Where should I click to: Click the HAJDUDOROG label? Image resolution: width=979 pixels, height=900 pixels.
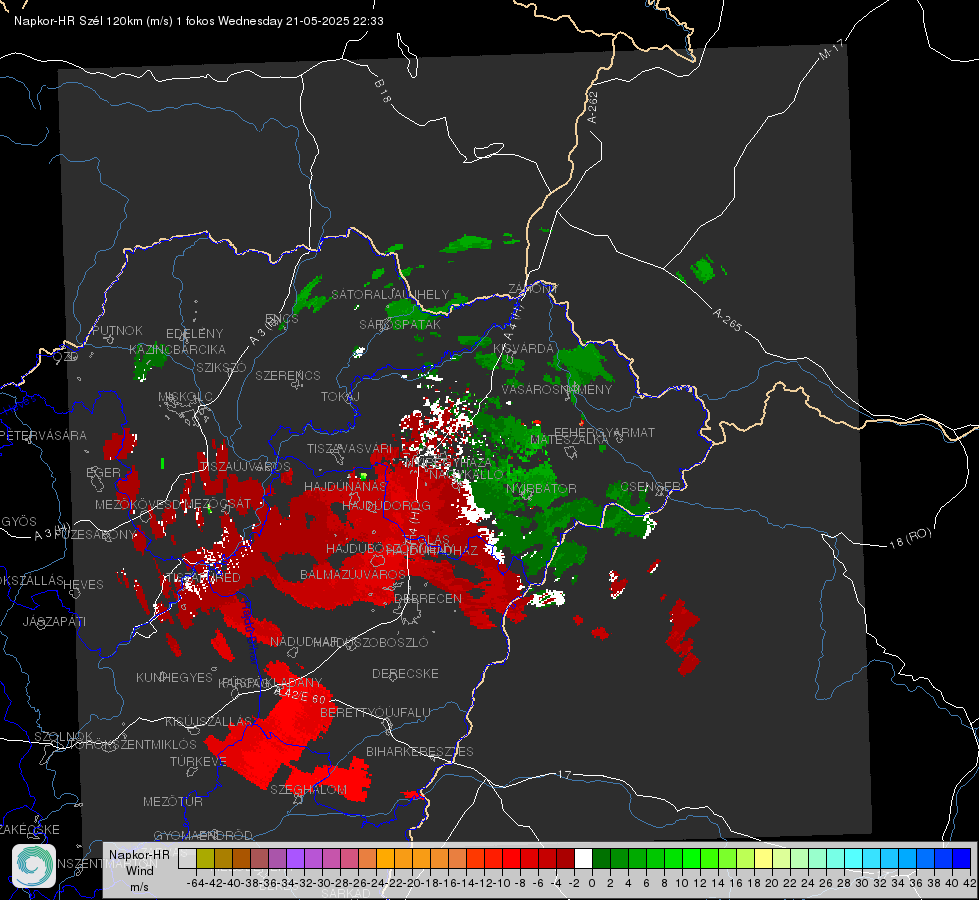386,505
